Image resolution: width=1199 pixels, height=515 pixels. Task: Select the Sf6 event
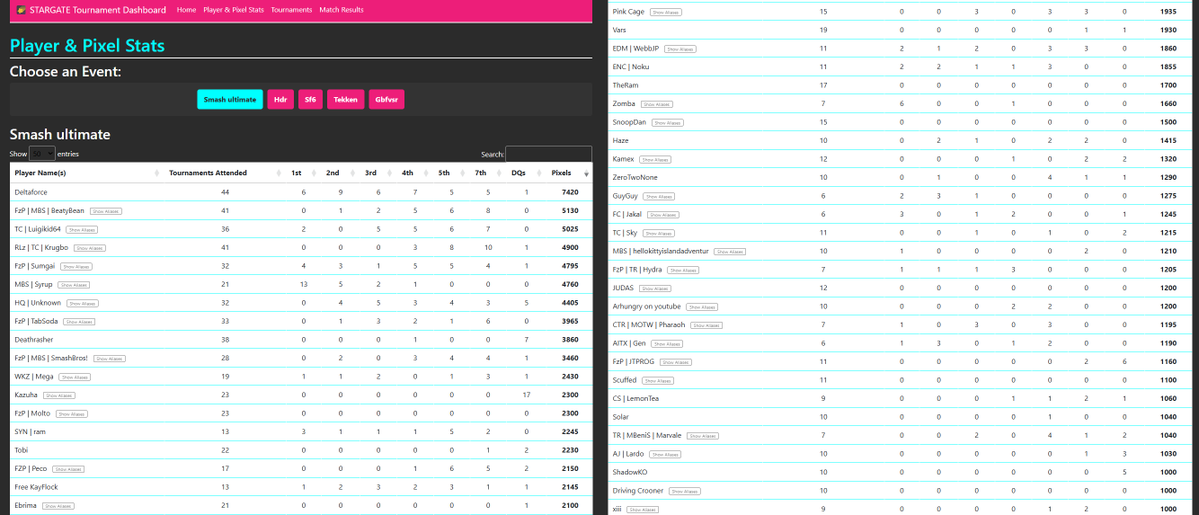[310, 99]
